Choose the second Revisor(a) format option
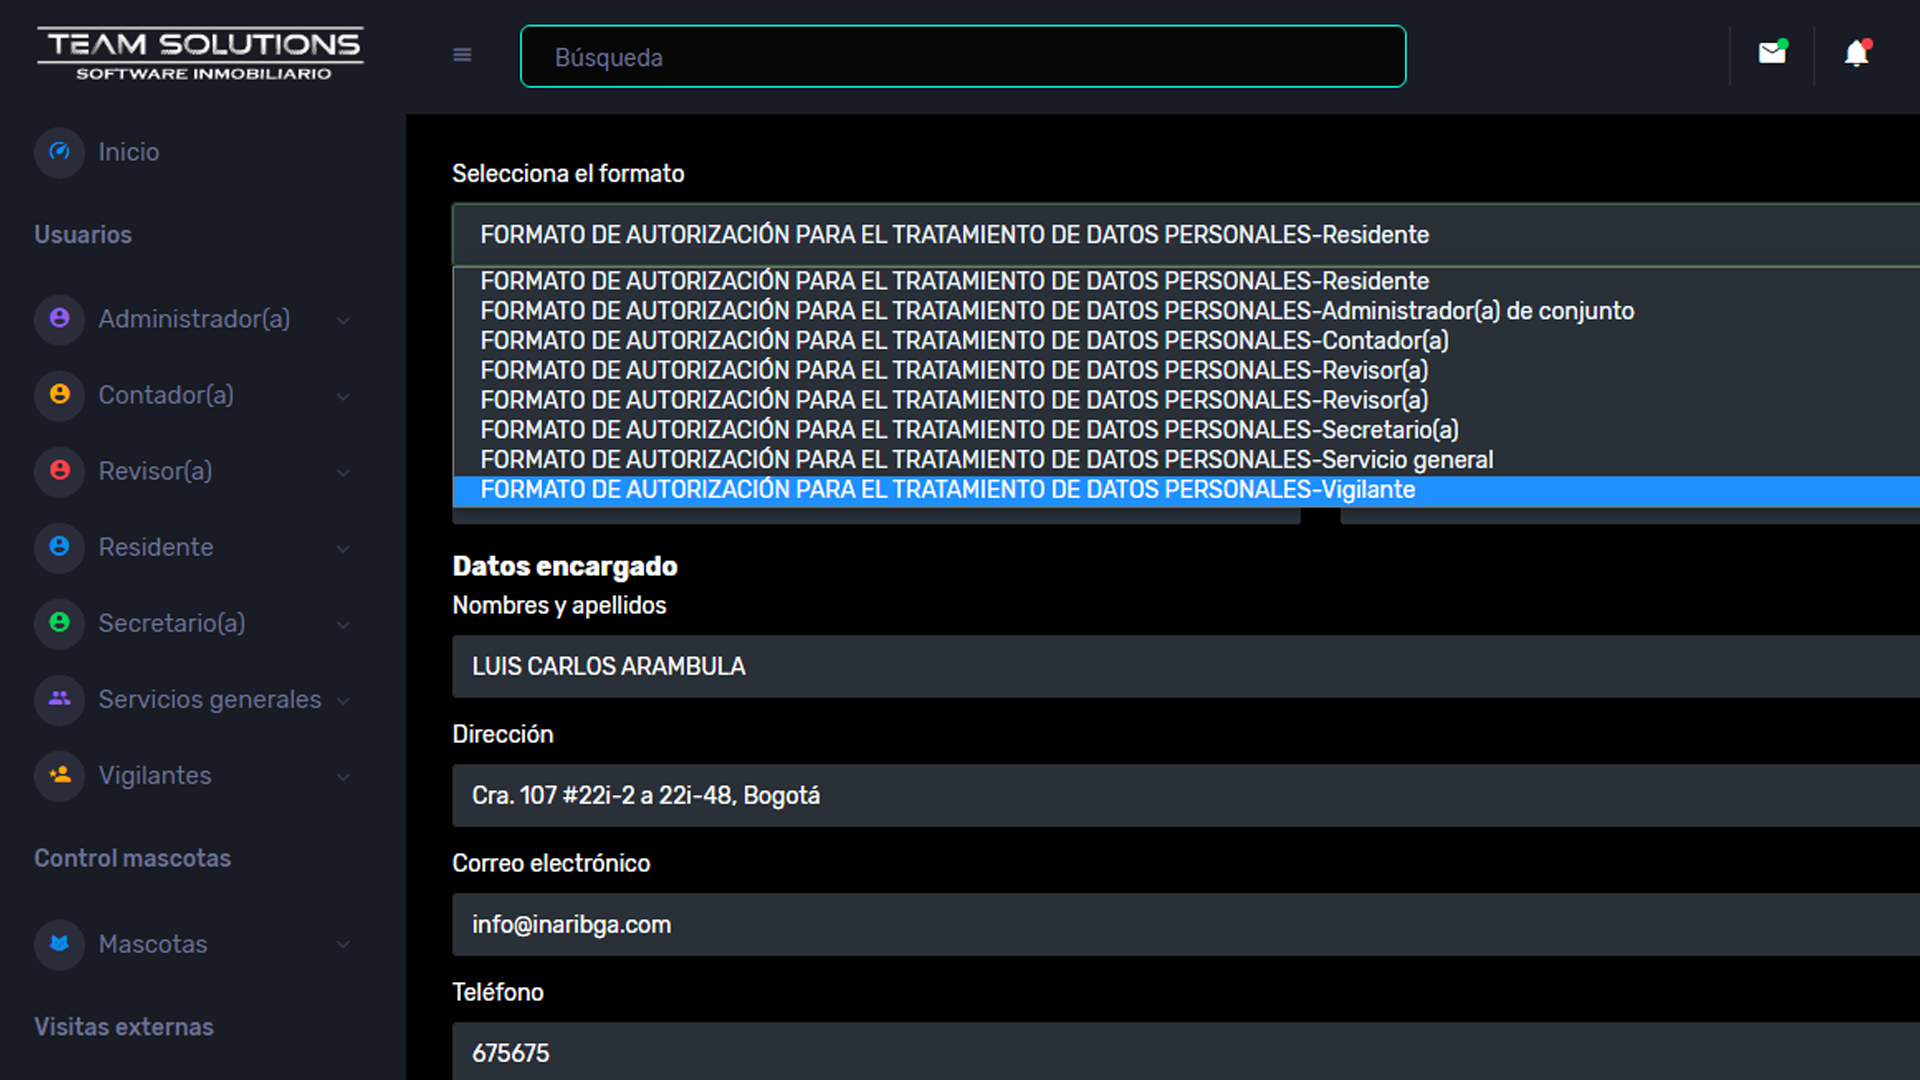1920x1080 pixels. pyautogui.click(x=1186, y=401)
